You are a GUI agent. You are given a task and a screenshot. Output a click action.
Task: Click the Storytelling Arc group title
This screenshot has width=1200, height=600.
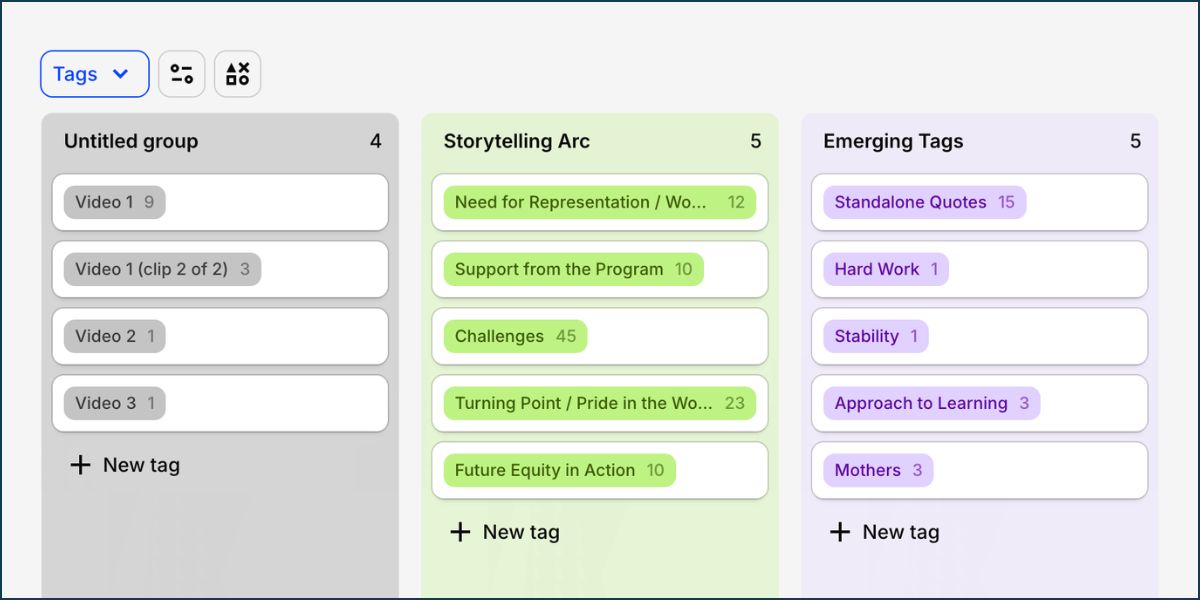tap(517, 141)
